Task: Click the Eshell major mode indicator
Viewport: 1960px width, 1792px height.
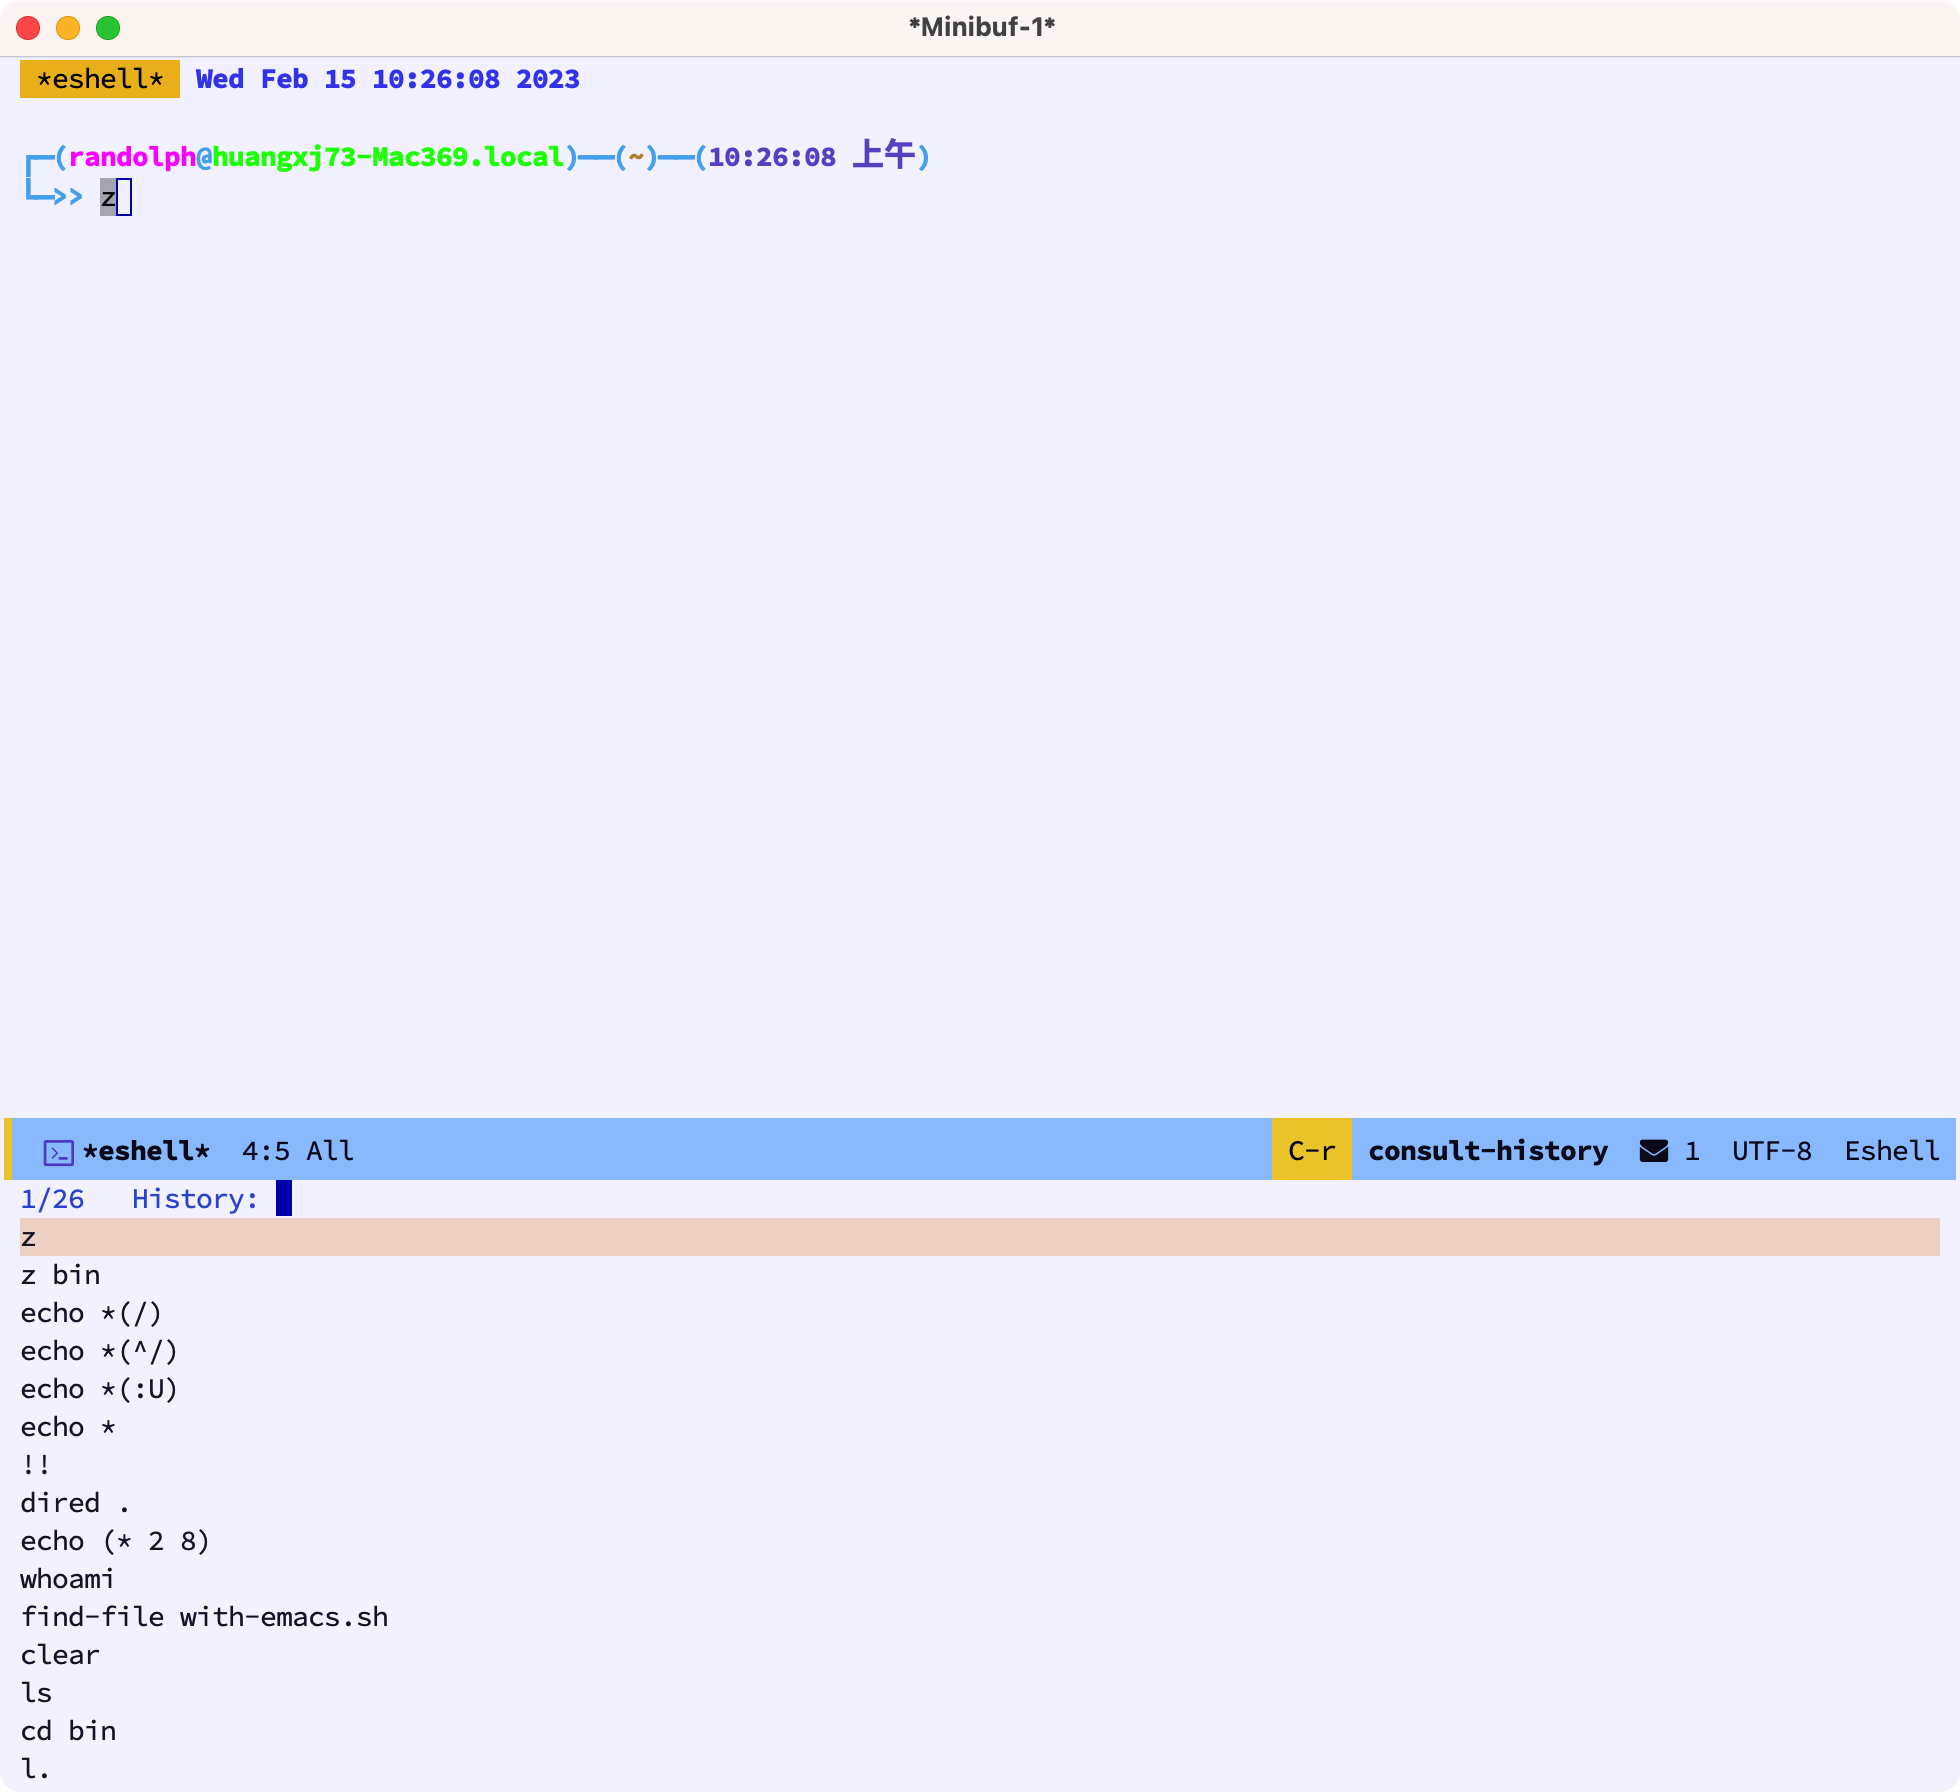Action: point(1892,1151)
